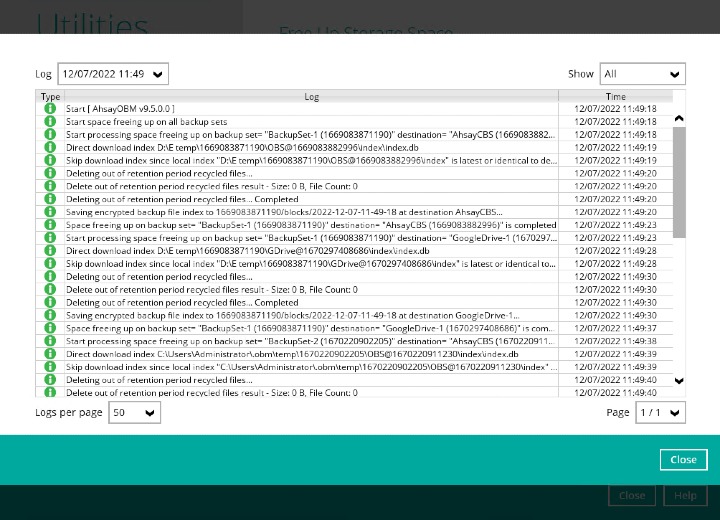Click info icon beside 'Start [ AhsayOBM v9.5.0.0 ]'
Image resolution: width=720 pixels, height=520 pixels.
pos(50,108)
